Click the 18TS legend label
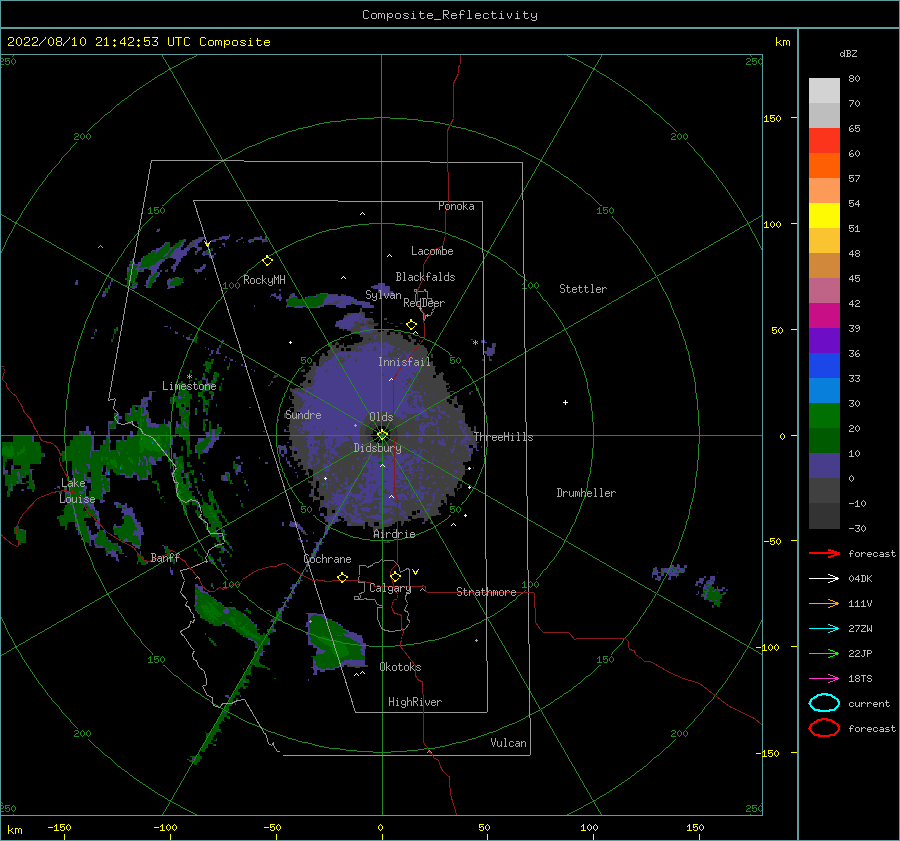This screenshot has width=900, height=841. pos(860,679)
